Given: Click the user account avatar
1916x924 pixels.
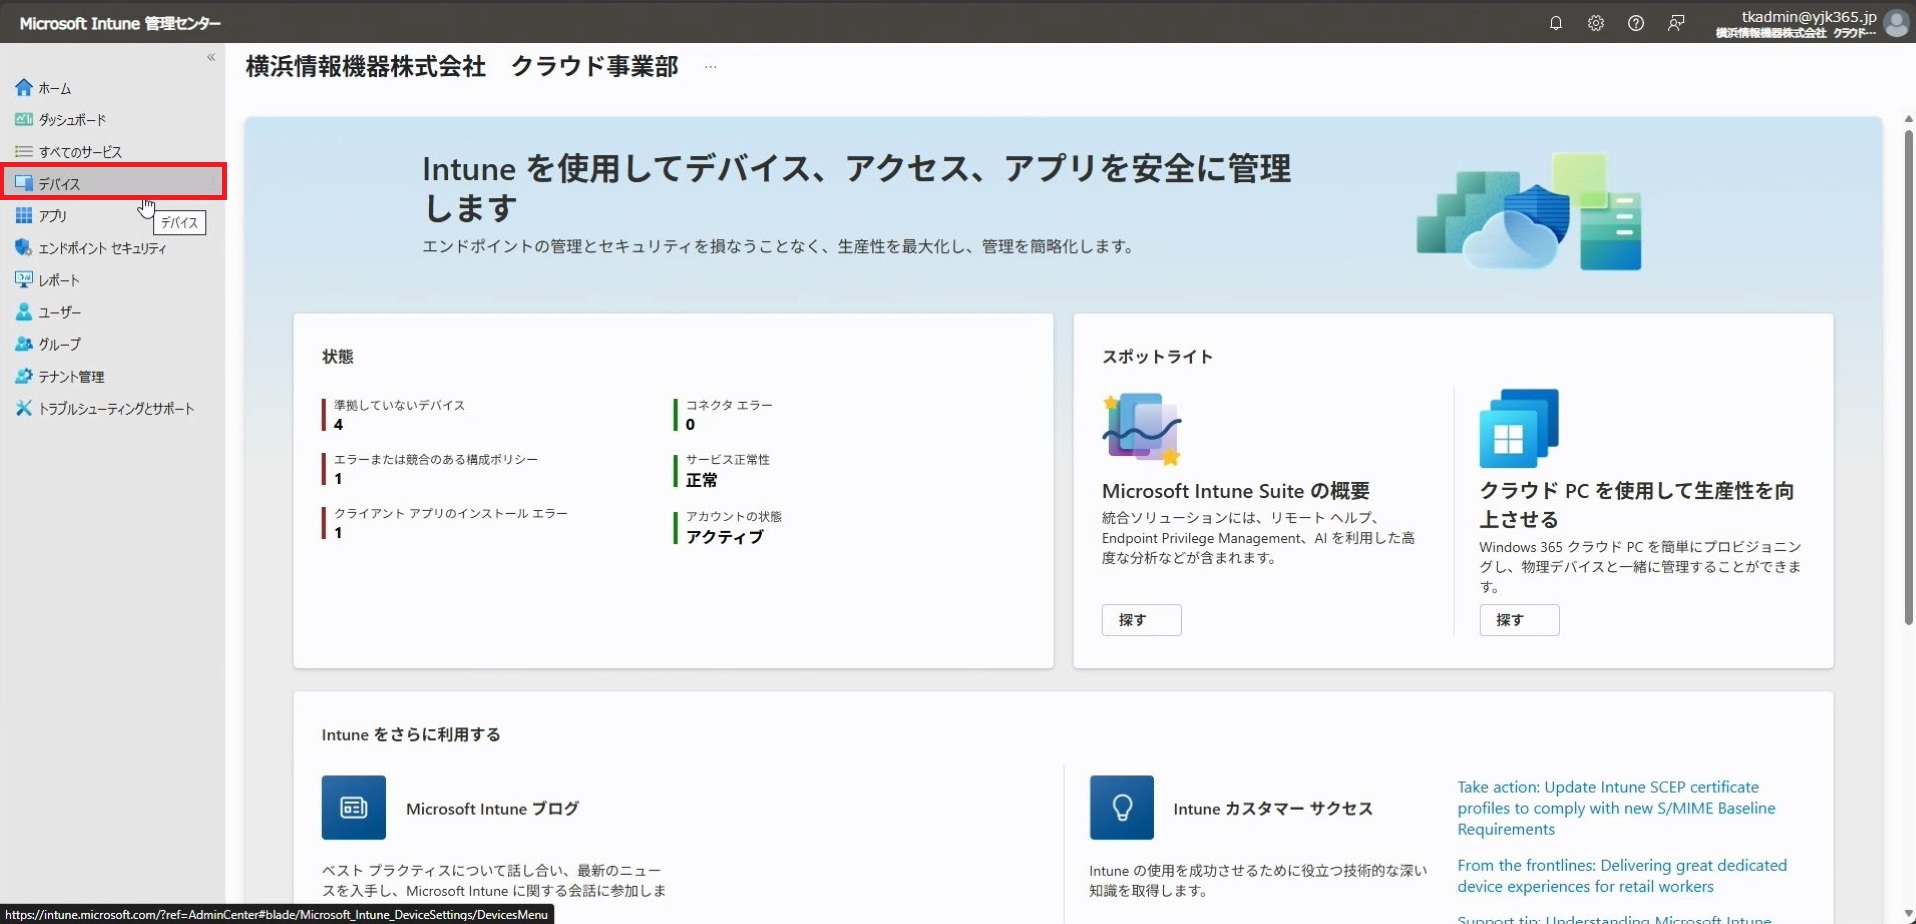Looking at the screenshot, I should (1896, 23).
